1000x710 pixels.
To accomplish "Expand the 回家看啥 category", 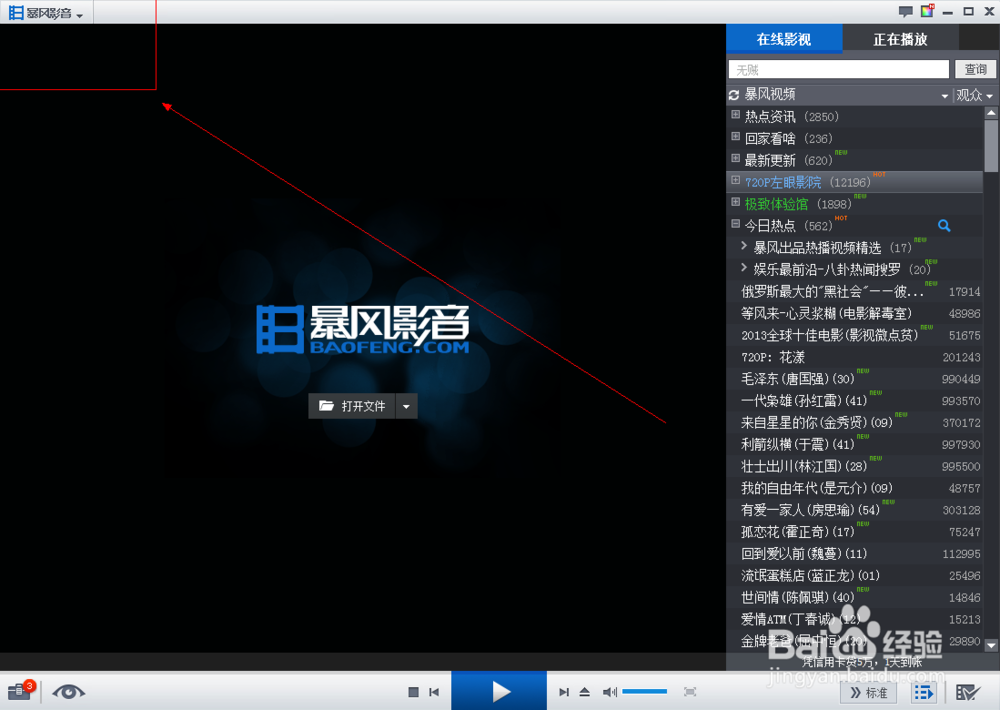I will (735, 137).
